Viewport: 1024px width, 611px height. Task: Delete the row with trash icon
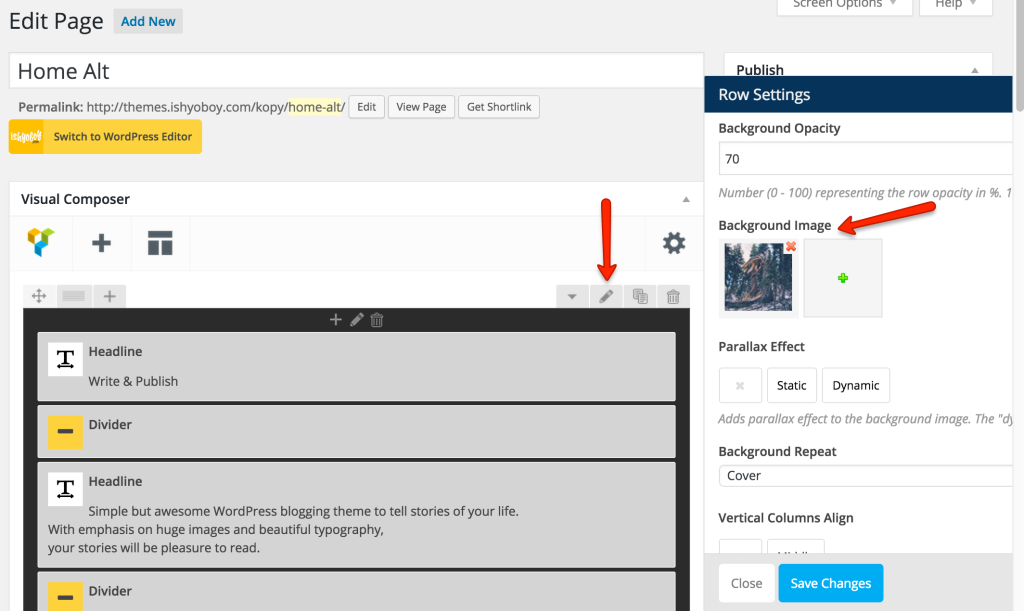point(673,296)
